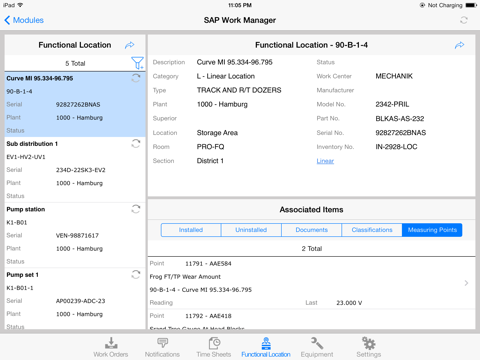480x360 pixels.
Task: Tap Type value TRACK AND R/T DOZERS
Action: (x=239, y=90)
